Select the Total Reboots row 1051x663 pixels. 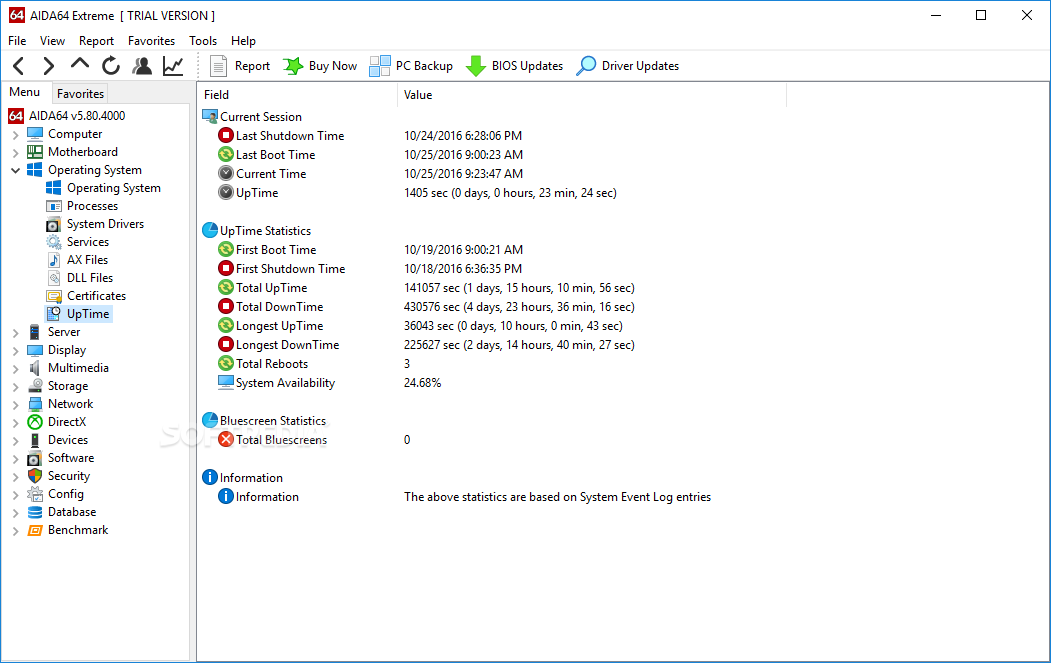[314, 364]
